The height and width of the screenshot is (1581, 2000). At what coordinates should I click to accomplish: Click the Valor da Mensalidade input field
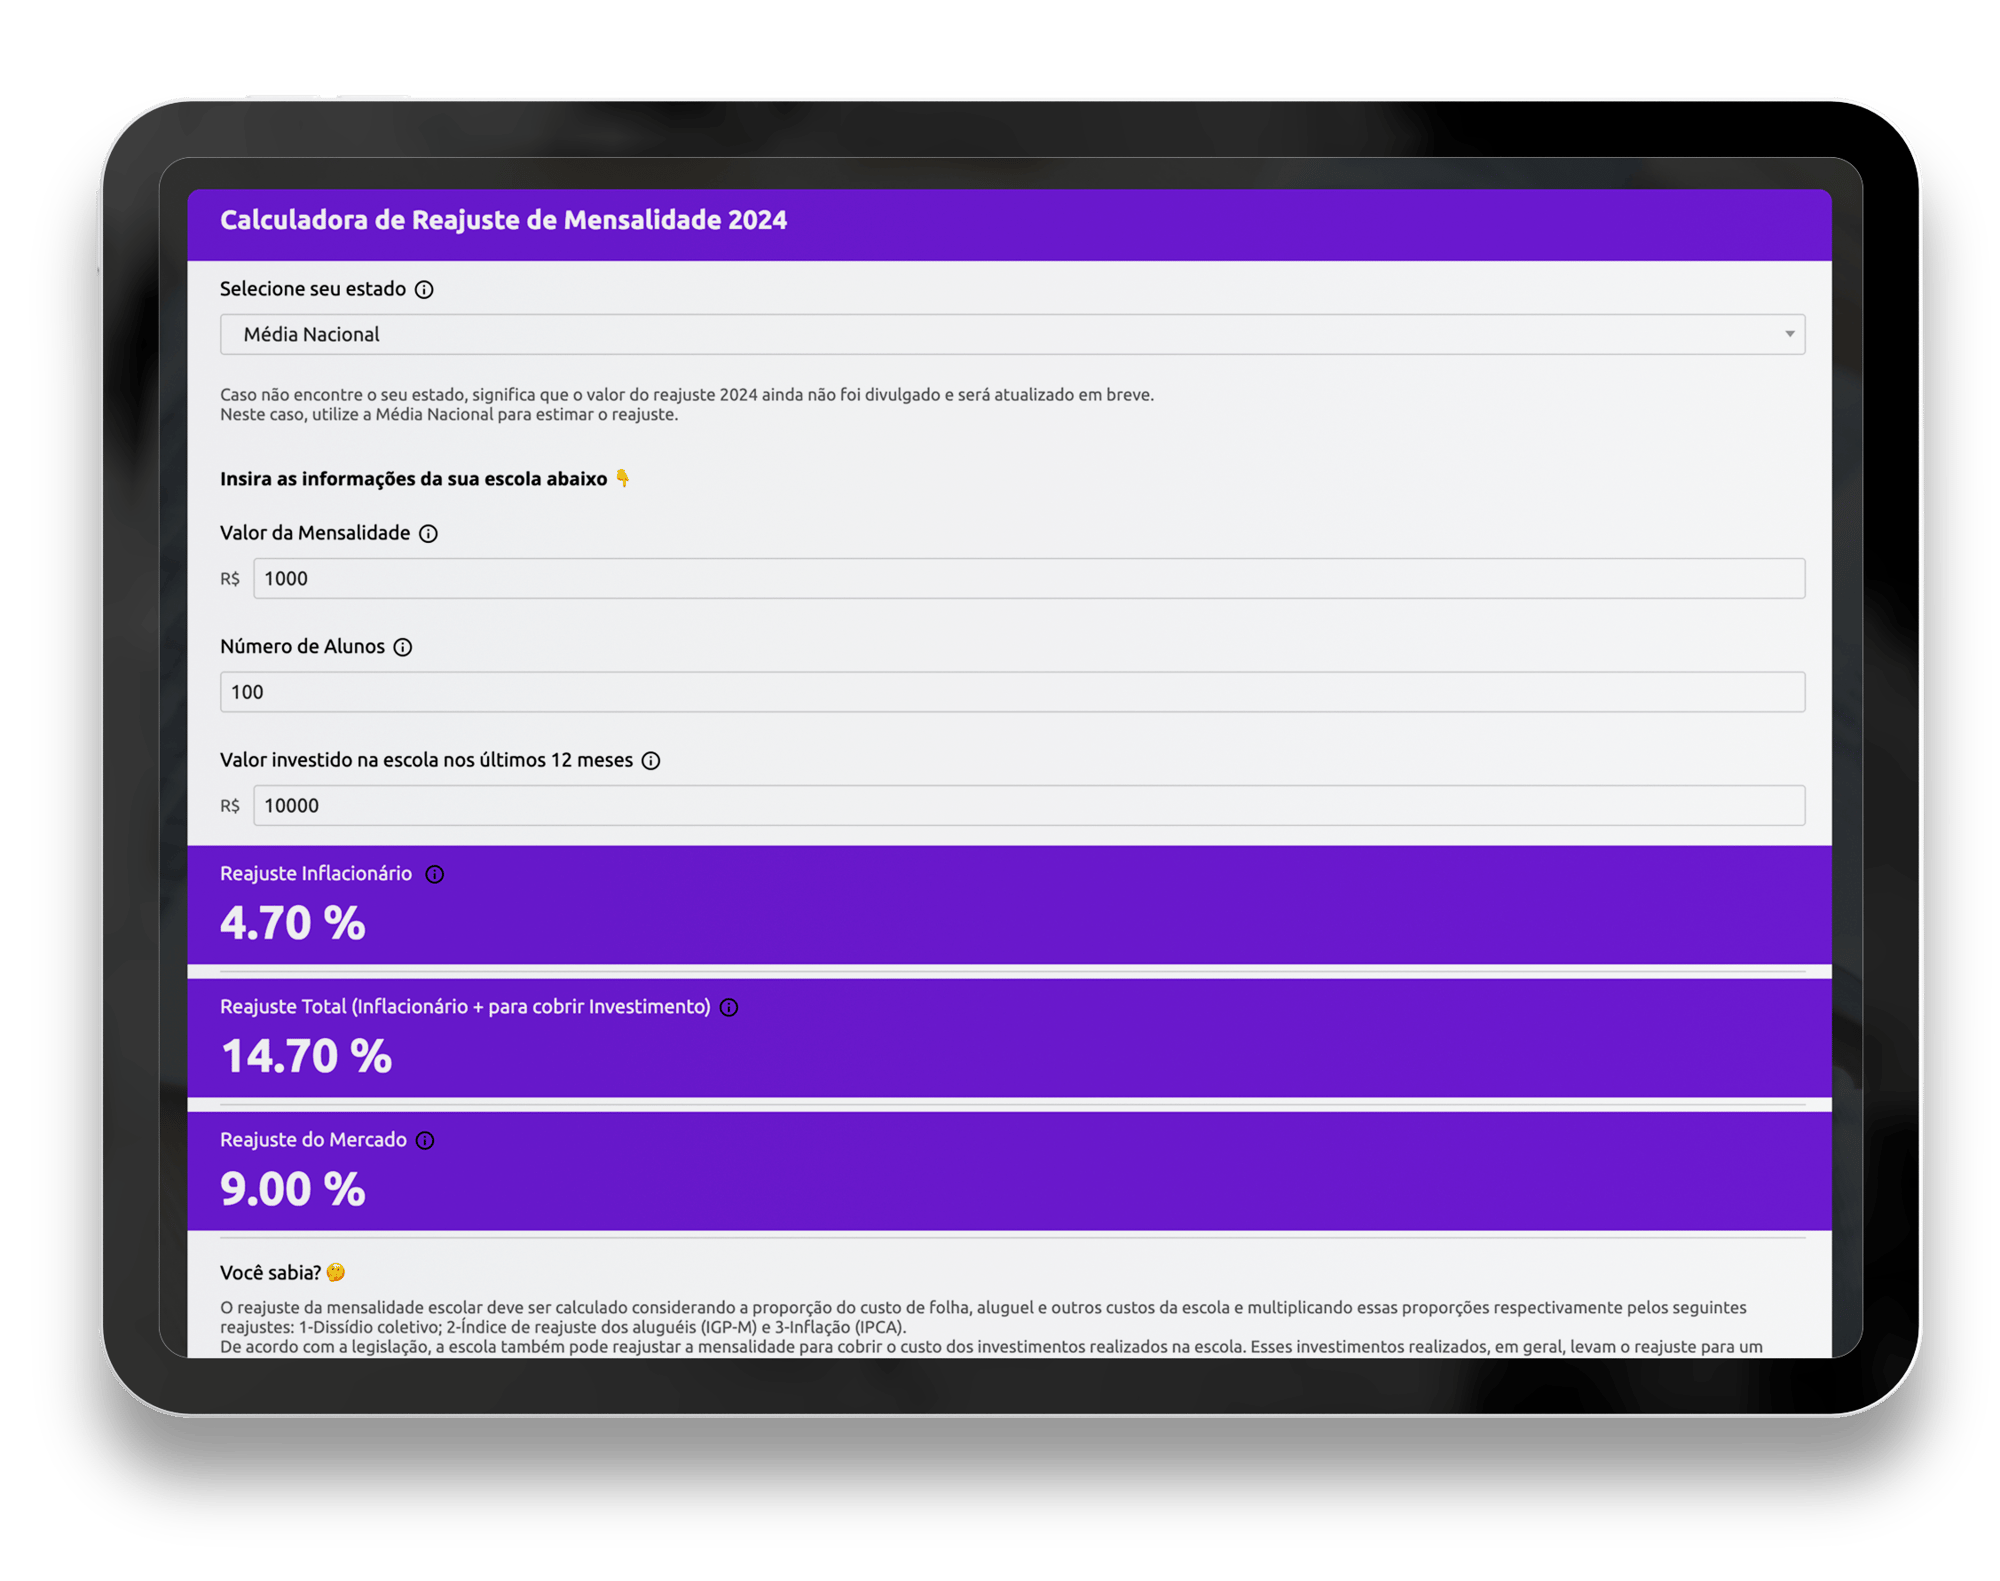point(1028,578)
